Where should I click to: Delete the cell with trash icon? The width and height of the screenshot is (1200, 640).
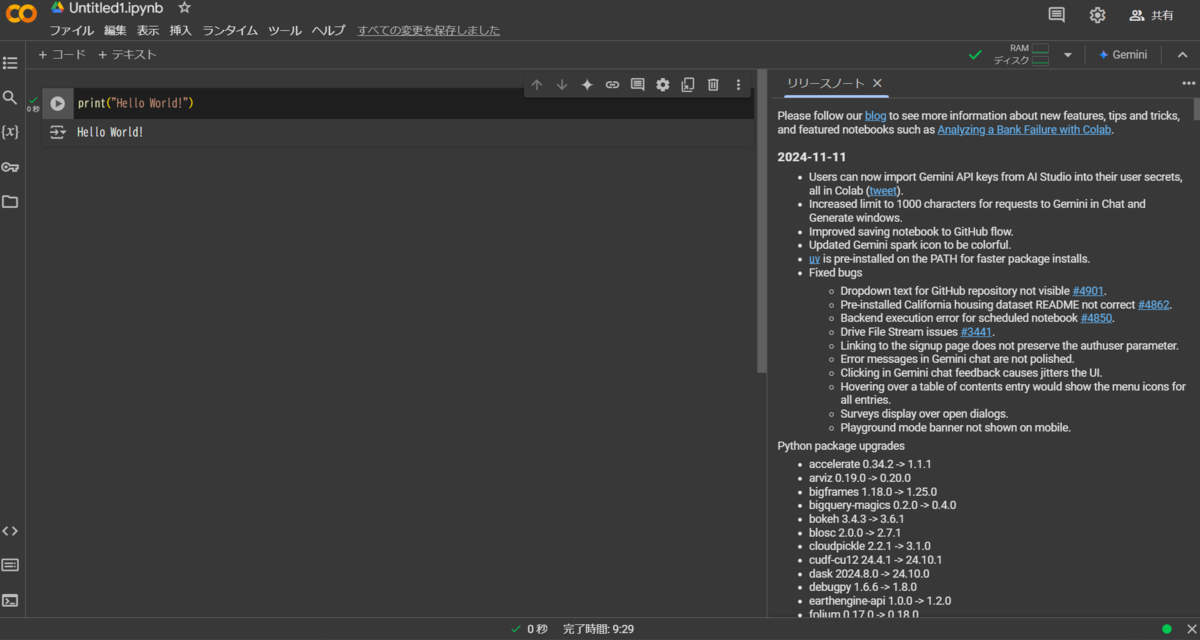point(713,85)
